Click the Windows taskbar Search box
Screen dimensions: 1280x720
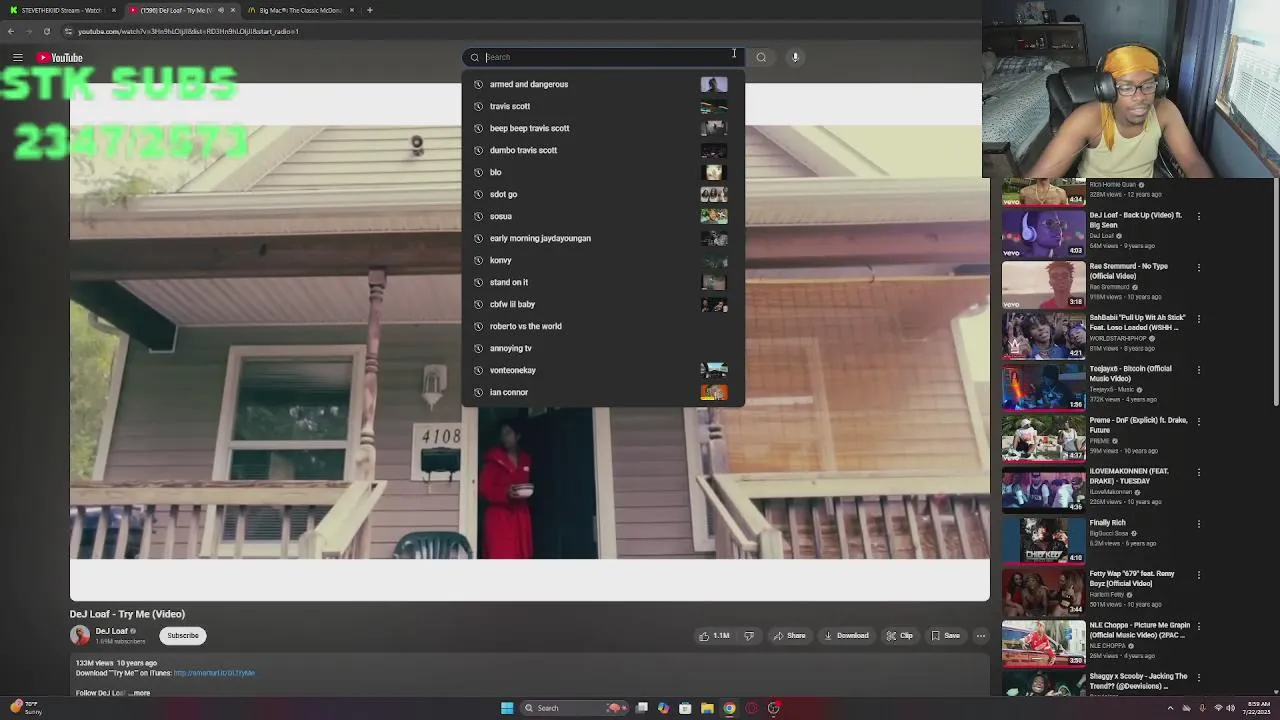[573, 708]
